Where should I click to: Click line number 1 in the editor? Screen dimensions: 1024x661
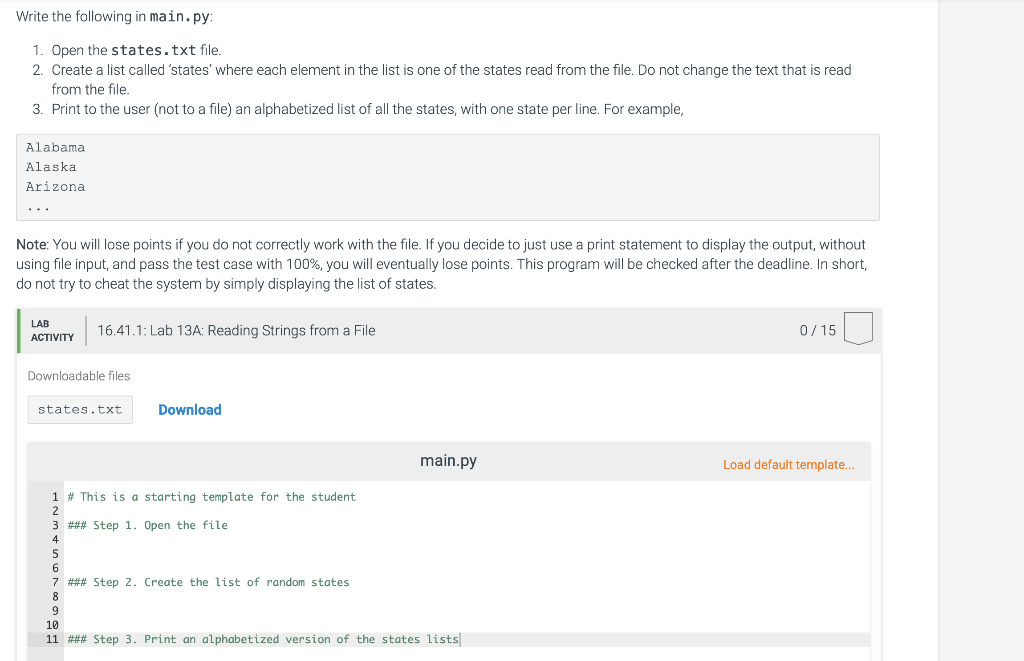pos(54,496)
